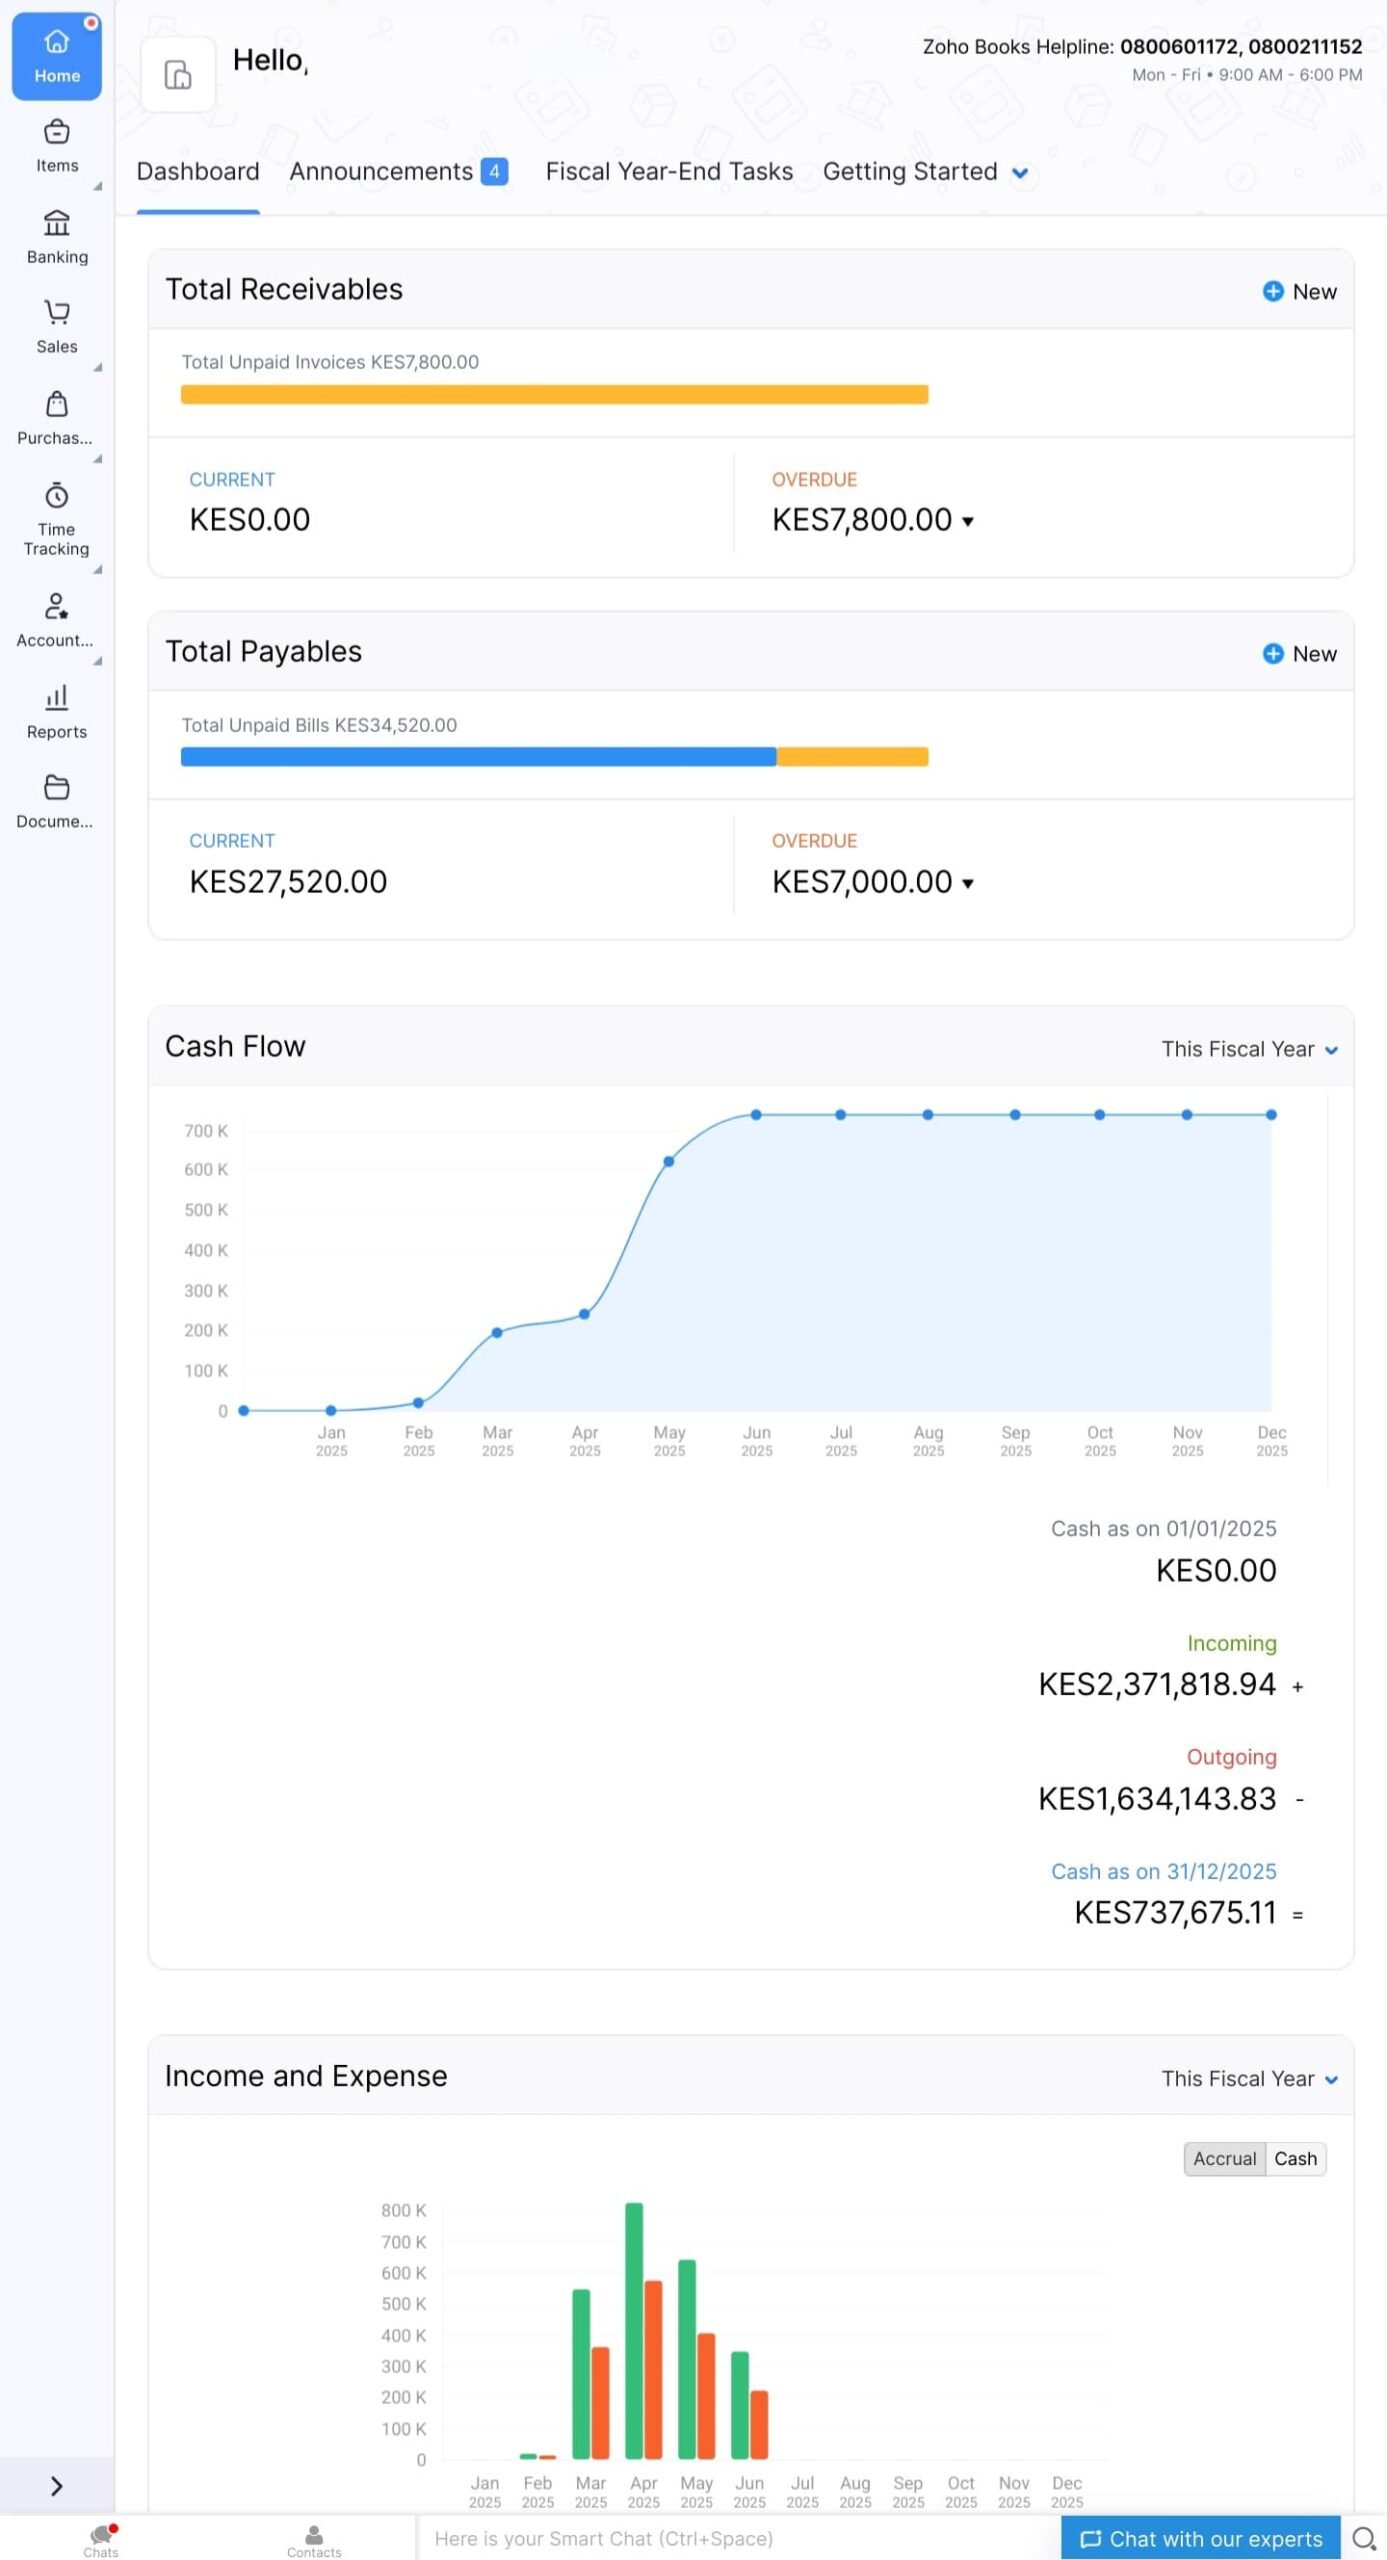
Task: Click the Apr 2025 green income bar
Action: pyautogui.click(x=634, y=2330)
